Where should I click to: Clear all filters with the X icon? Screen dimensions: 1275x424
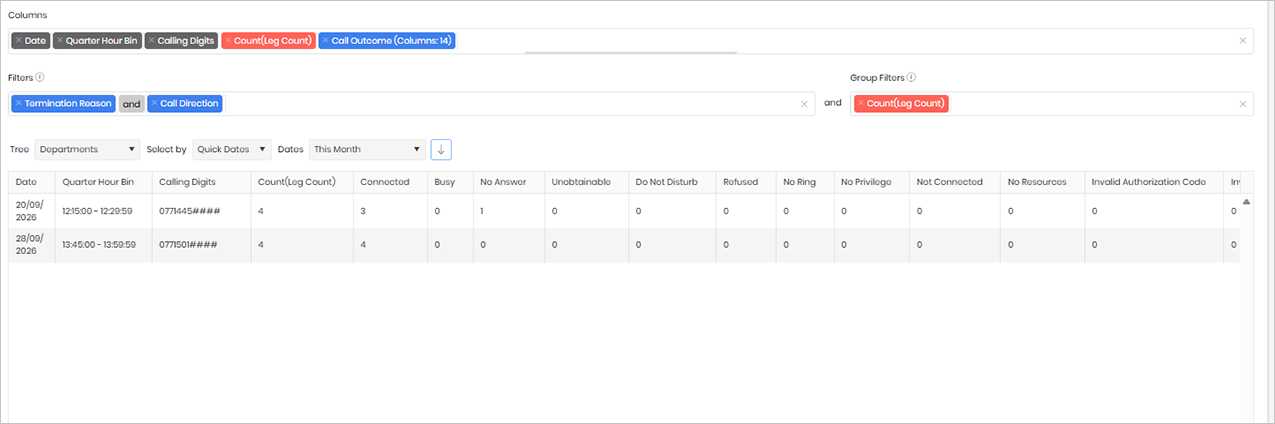pos(804,103)
